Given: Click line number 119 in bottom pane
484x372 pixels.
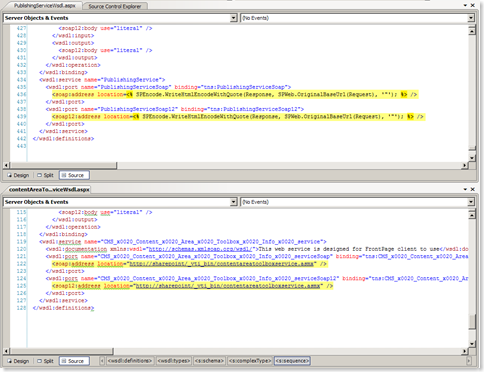Looking at the screenshot, I should click(x=21, y=242).
